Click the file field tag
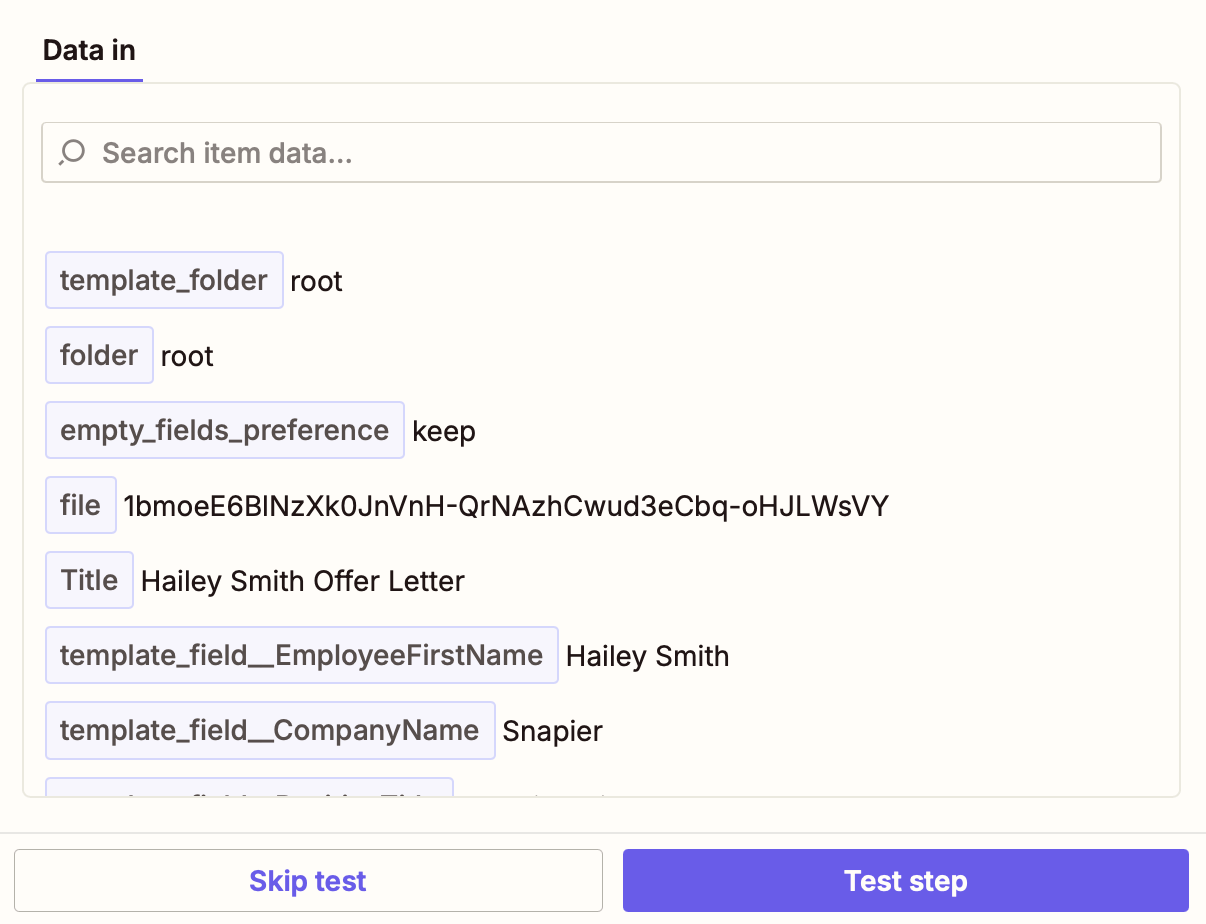This screenshot has width=1206, height=924. coord(81,505)
